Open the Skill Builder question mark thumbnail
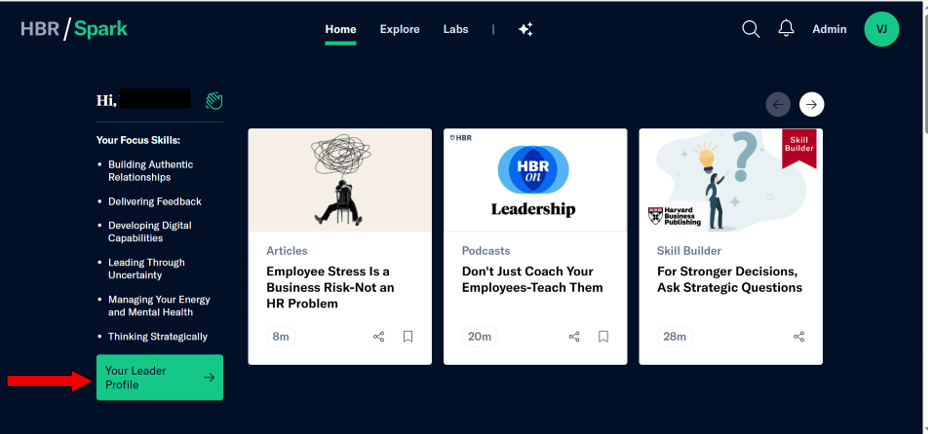928x434 pixels. (x=730, y=180)
